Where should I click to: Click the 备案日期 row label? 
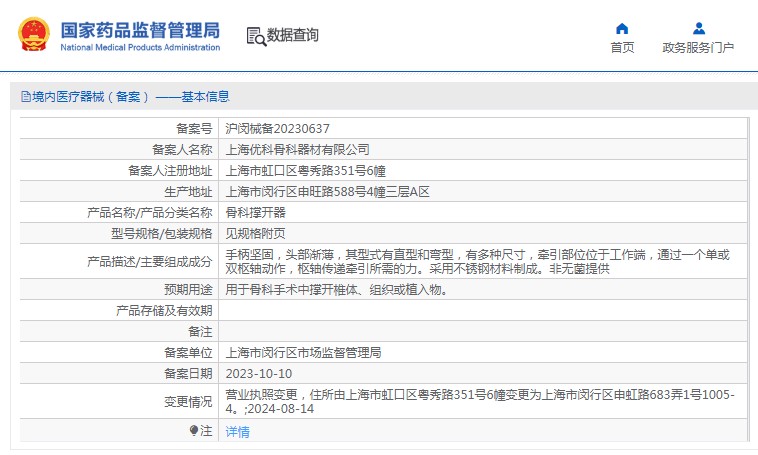click(188, 374)
